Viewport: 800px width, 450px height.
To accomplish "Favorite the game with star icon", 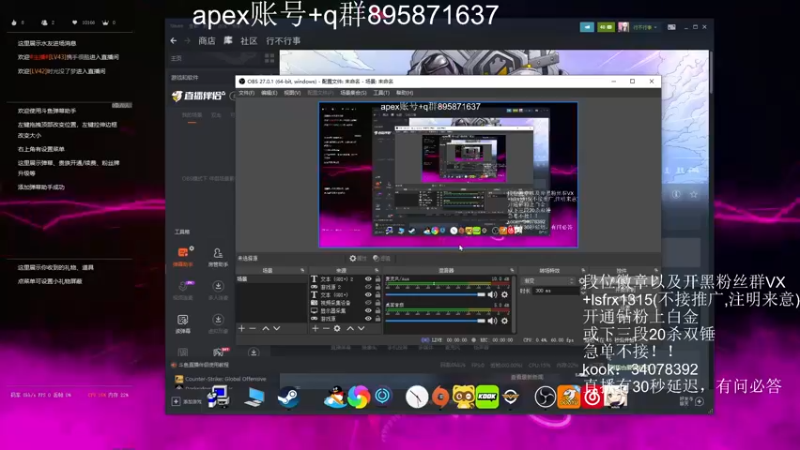I will 693,194.
